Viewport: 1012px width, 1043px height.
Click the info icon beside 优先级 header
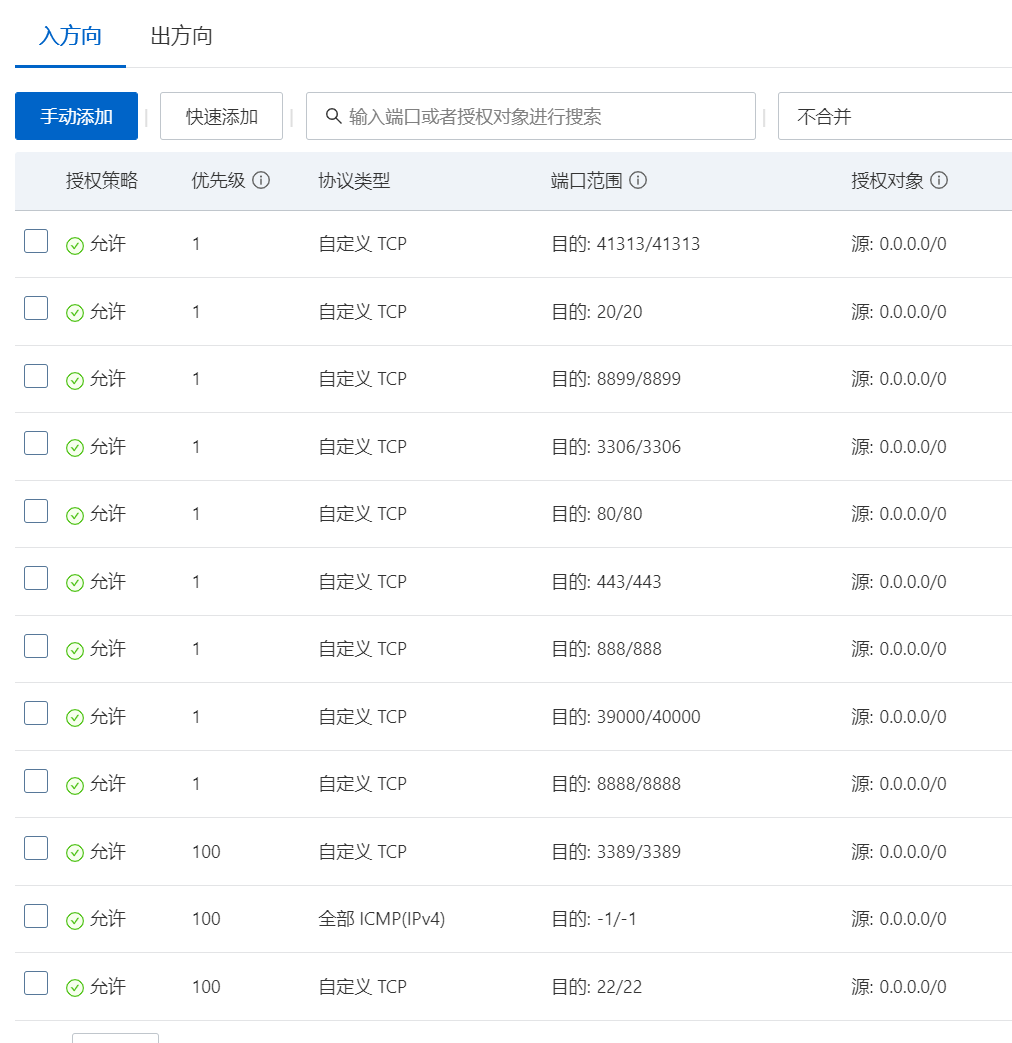coord(261,181)
